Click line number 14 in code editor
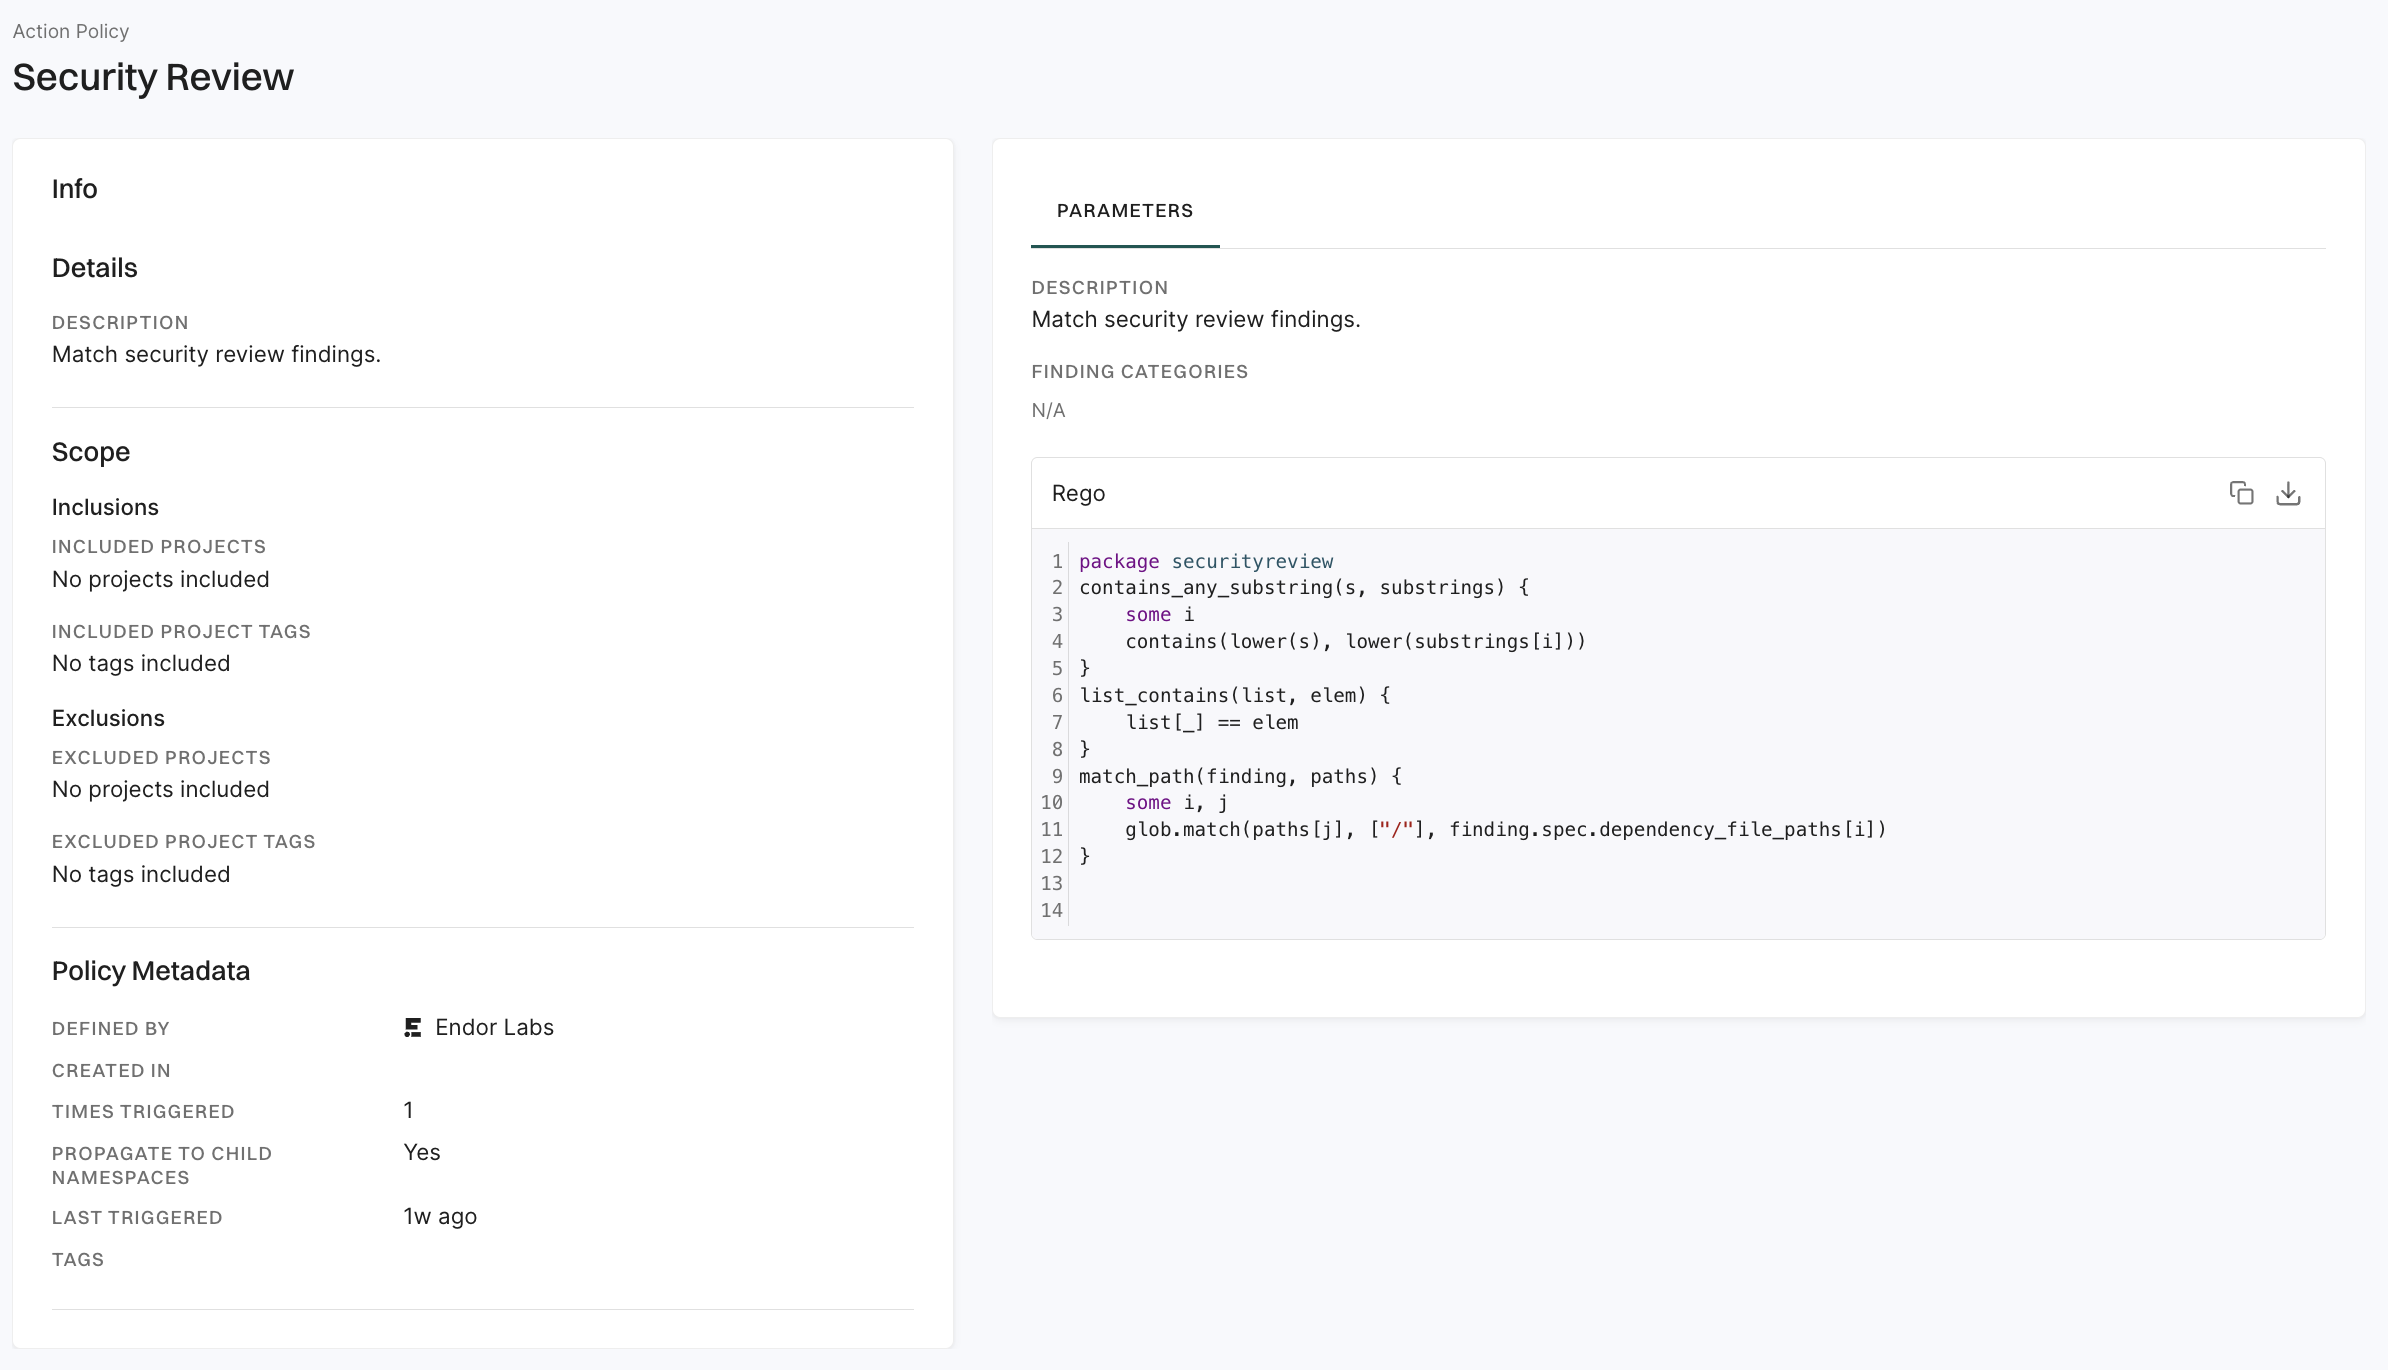The width and height of the screenshot is (2388, 1370). tap(1051, 910)
